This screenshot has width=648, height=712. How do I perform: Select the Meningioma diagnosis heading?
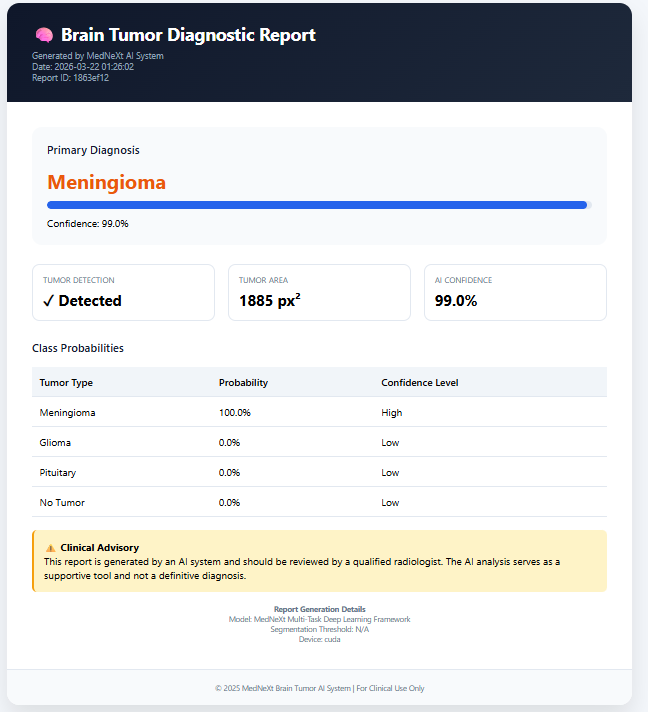[x=107, y=183]
